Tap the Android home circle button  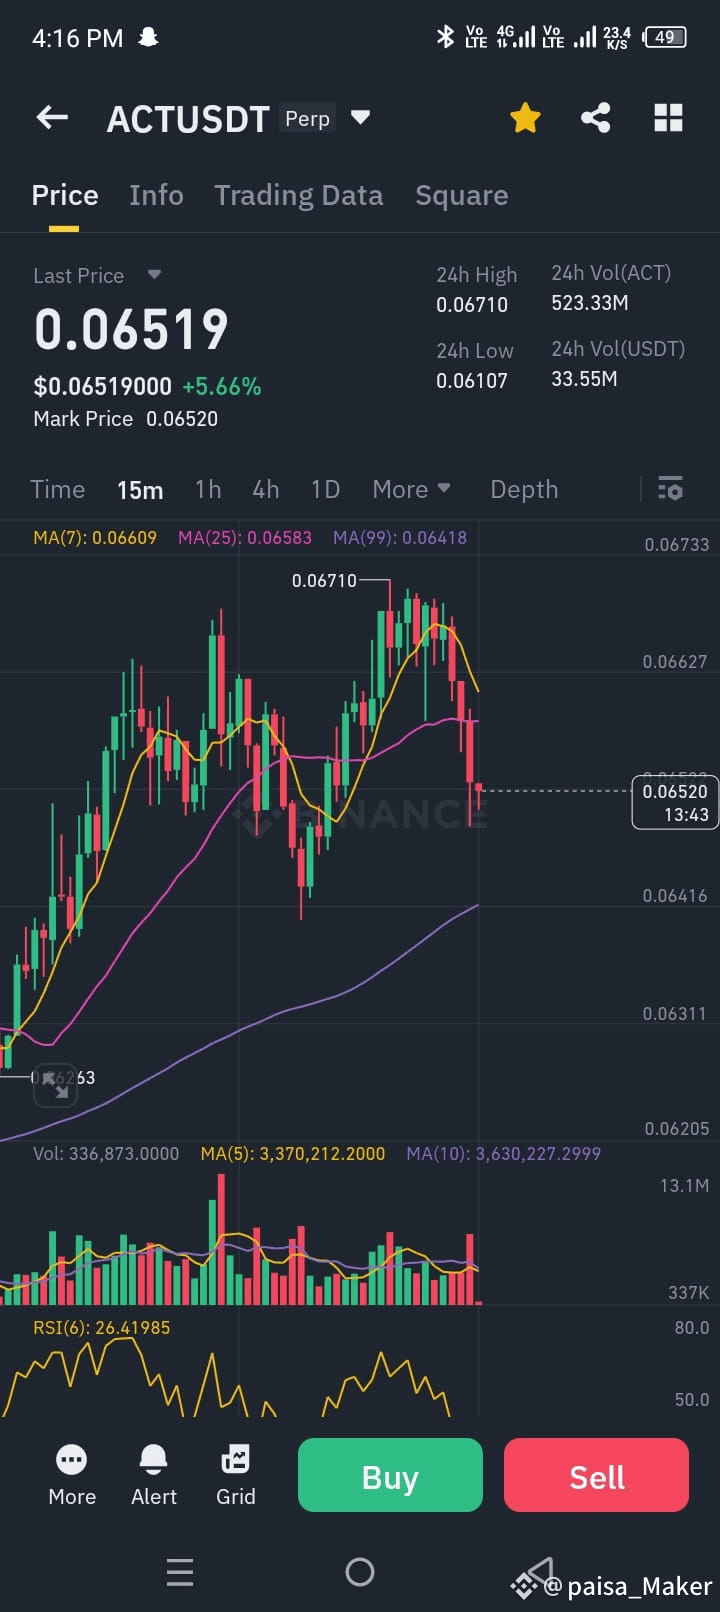click(360, 1572)
